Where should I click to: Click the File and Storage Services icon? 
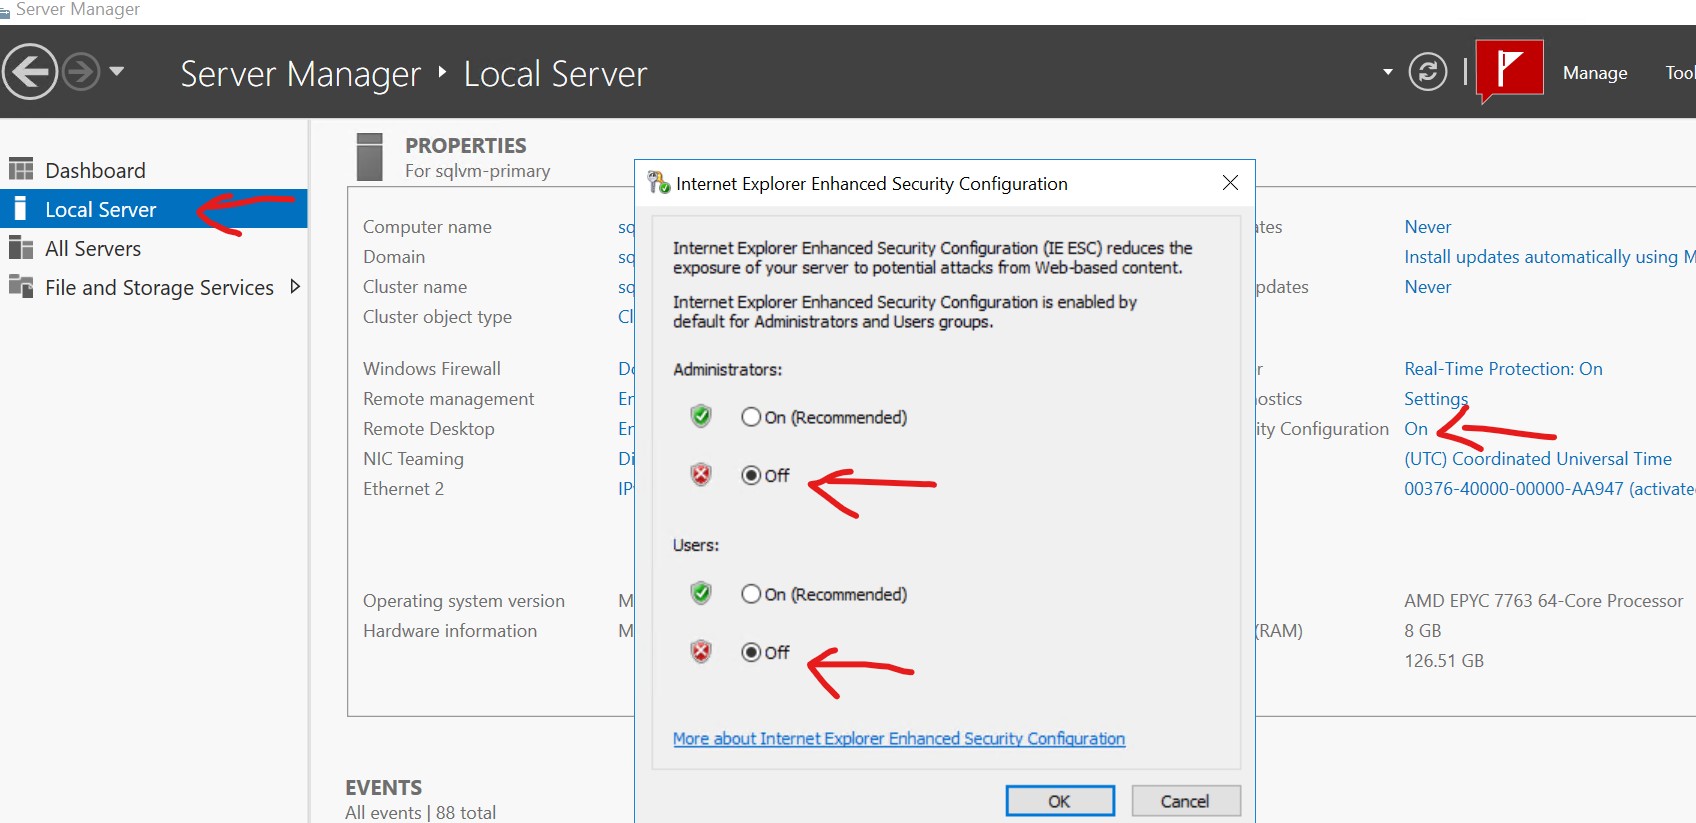pyautogui.click(x=21, y=286)
